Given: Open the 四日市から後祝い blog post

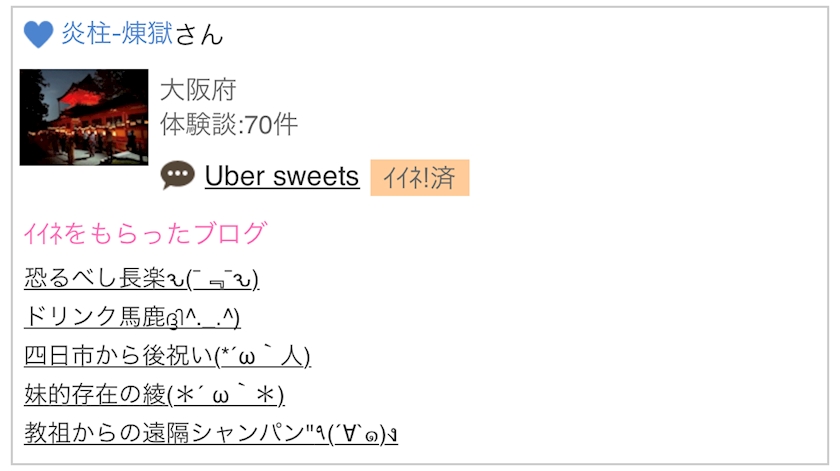Looking at the screenshot, I should click(118, 356).
